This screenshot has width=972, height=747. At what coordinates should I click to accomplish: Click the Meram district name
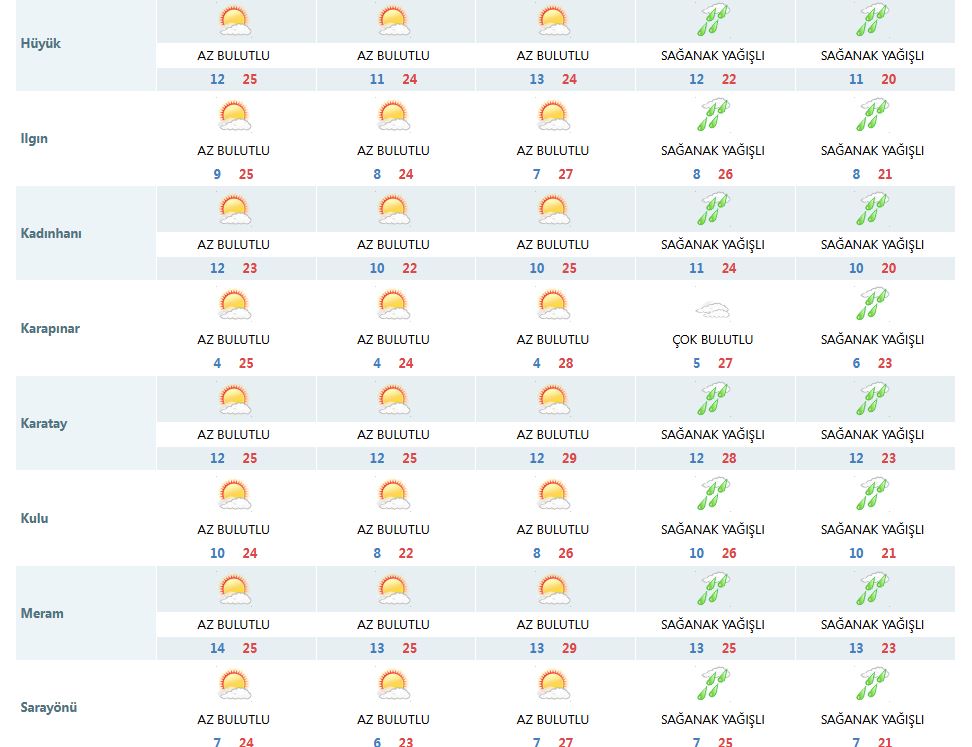(42, 613)
